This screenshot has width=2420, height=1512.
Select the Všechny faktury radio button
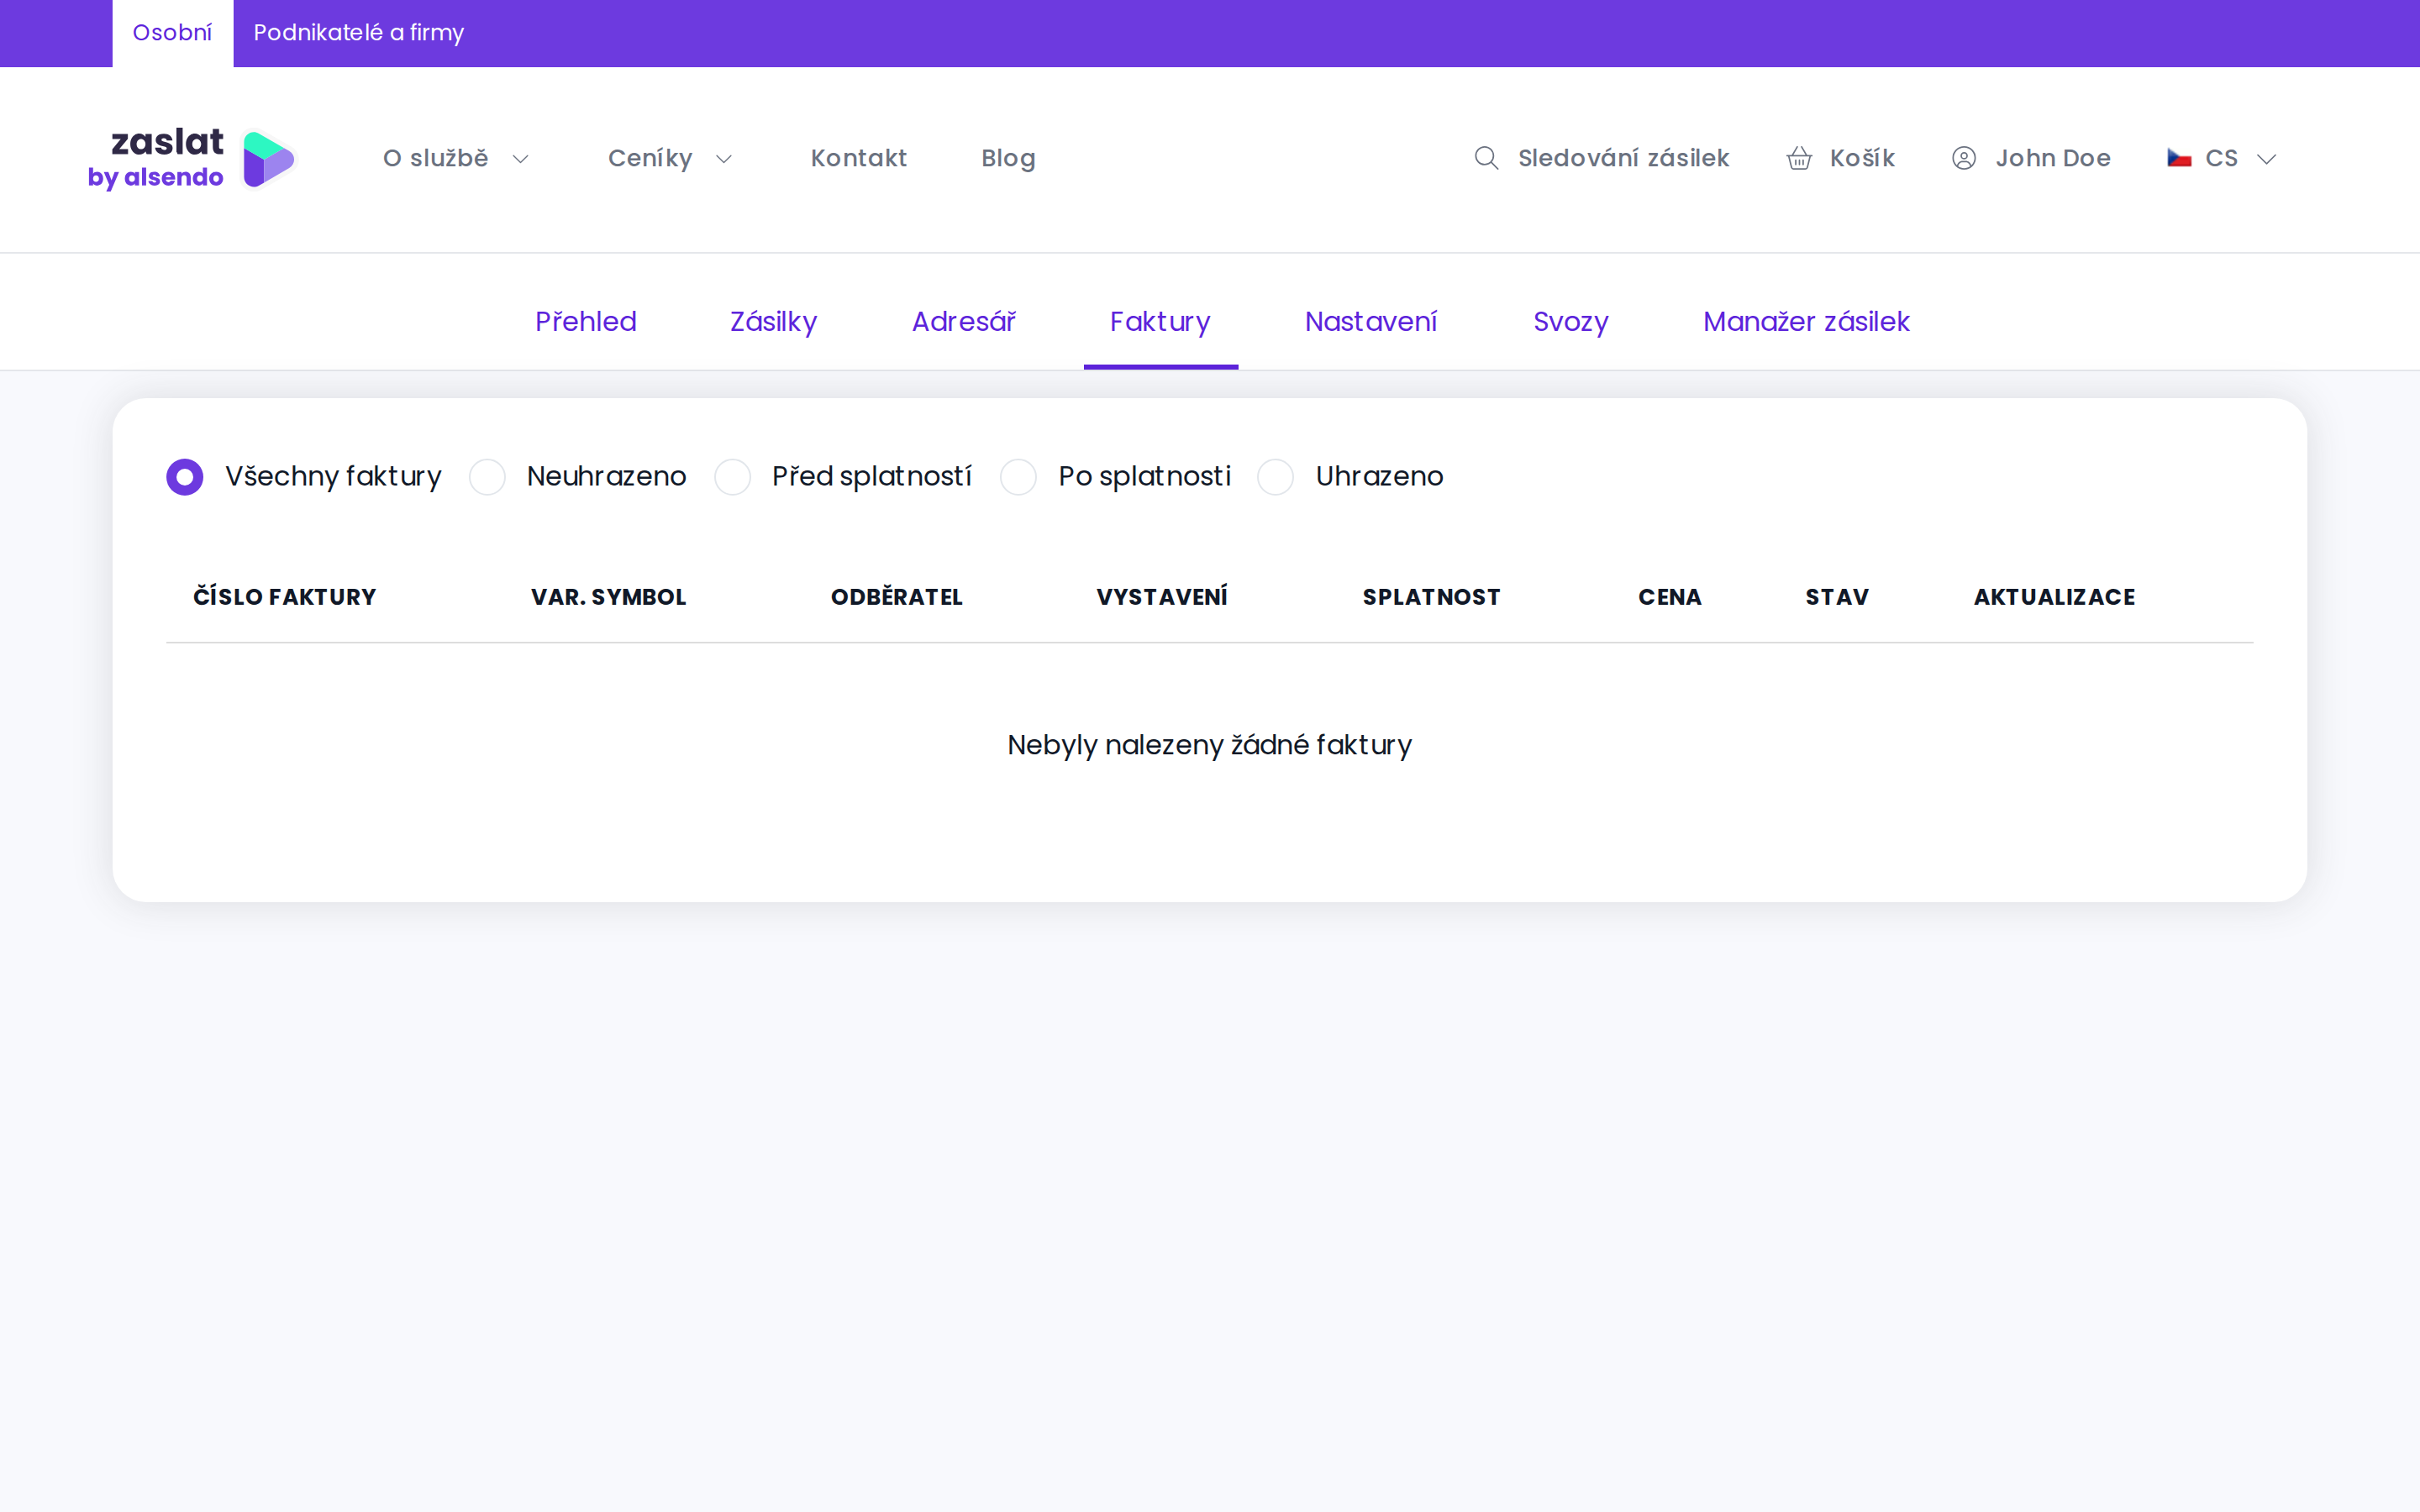[185, 477]
